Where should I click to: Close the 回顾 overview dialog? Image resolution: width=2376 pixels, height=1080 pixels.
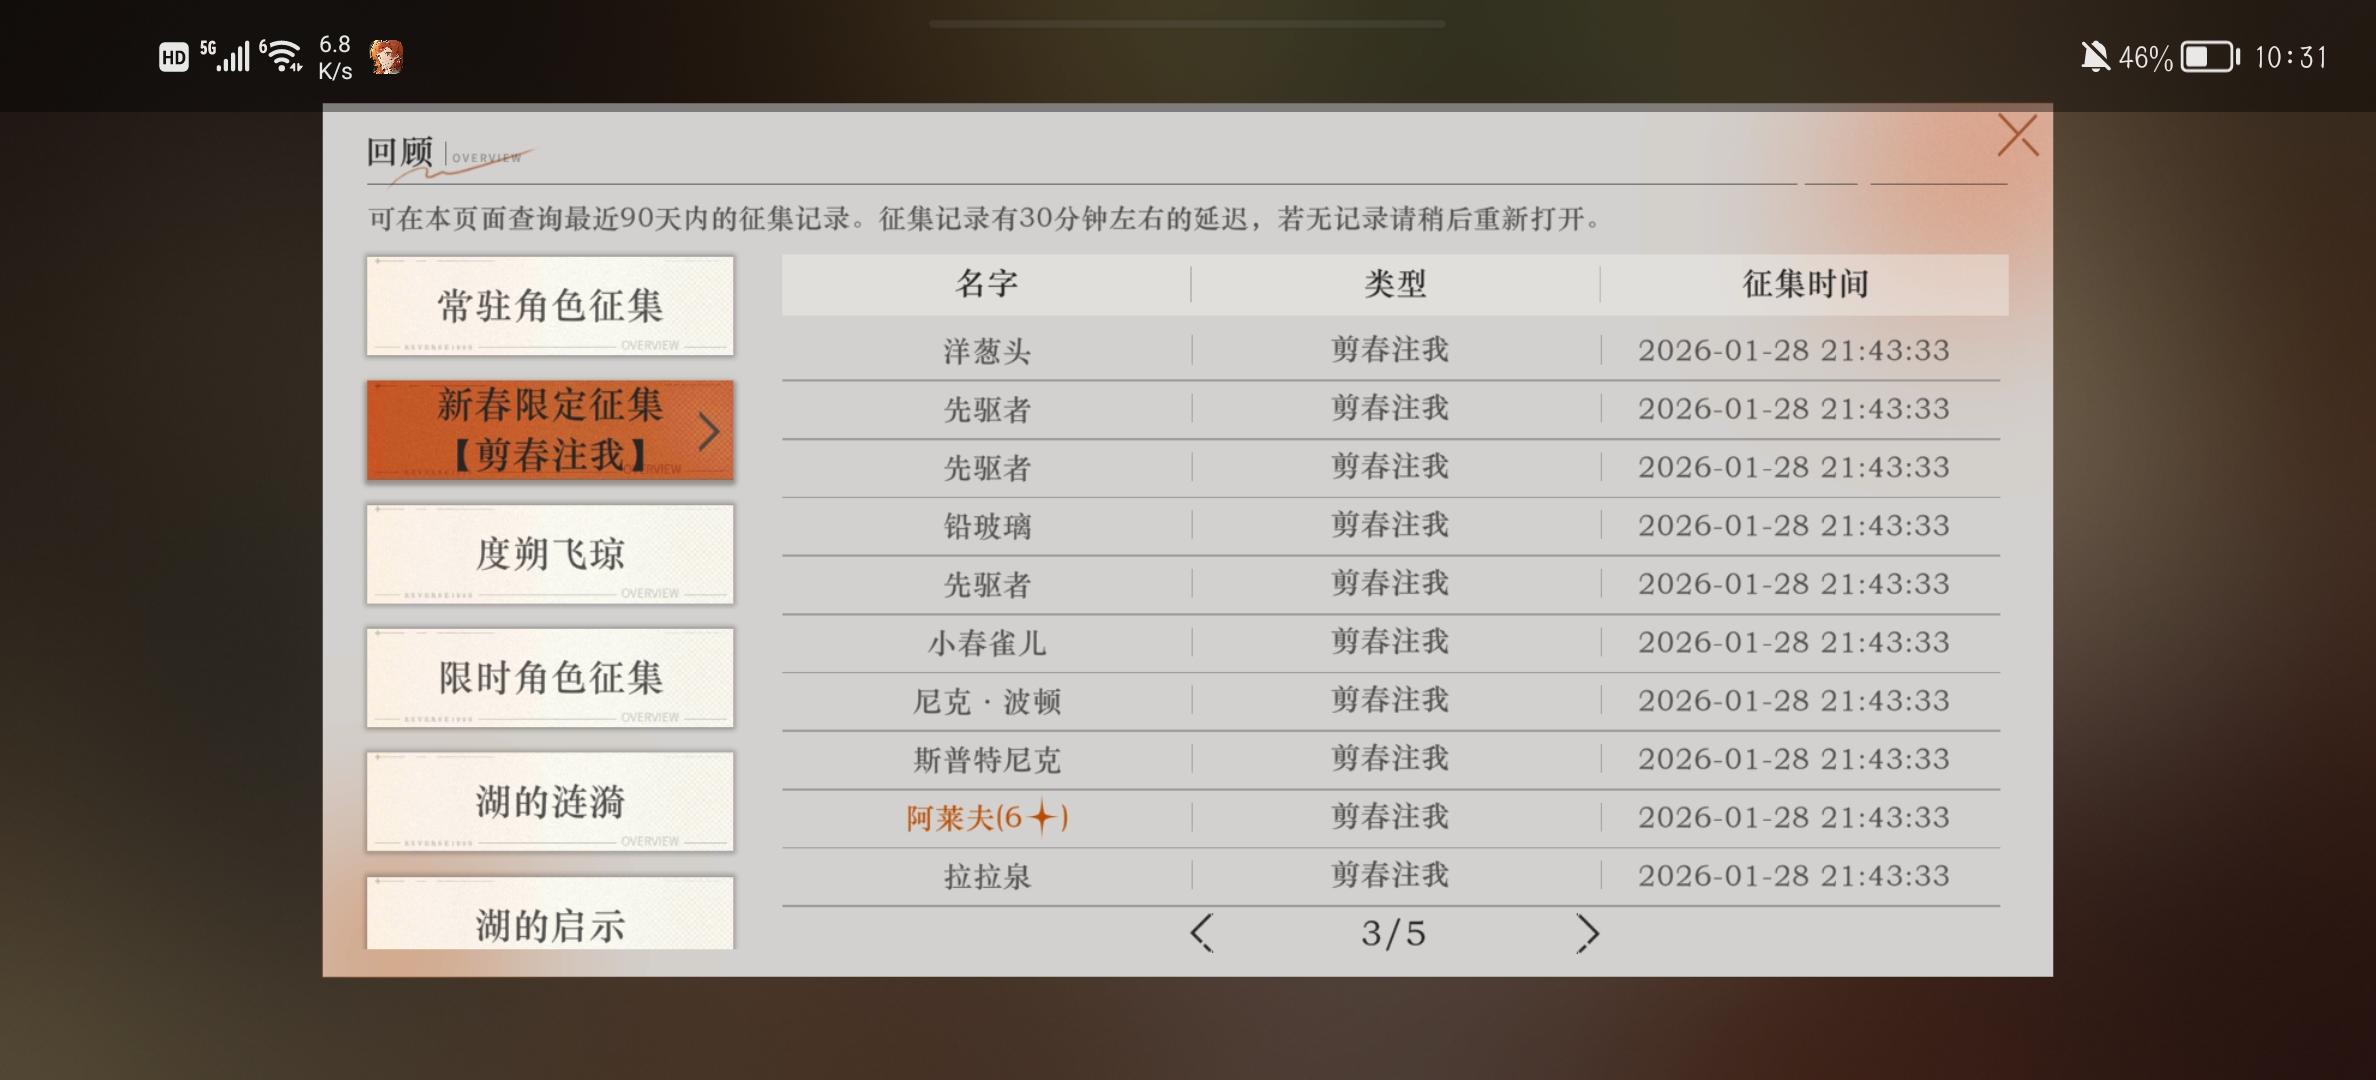[x=2017, y=136]
